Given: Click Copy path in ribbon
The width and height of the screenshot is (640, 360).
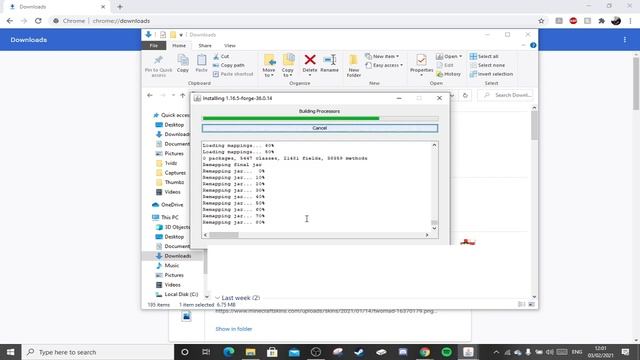Looking at the screenshot, I should (229, 65).
